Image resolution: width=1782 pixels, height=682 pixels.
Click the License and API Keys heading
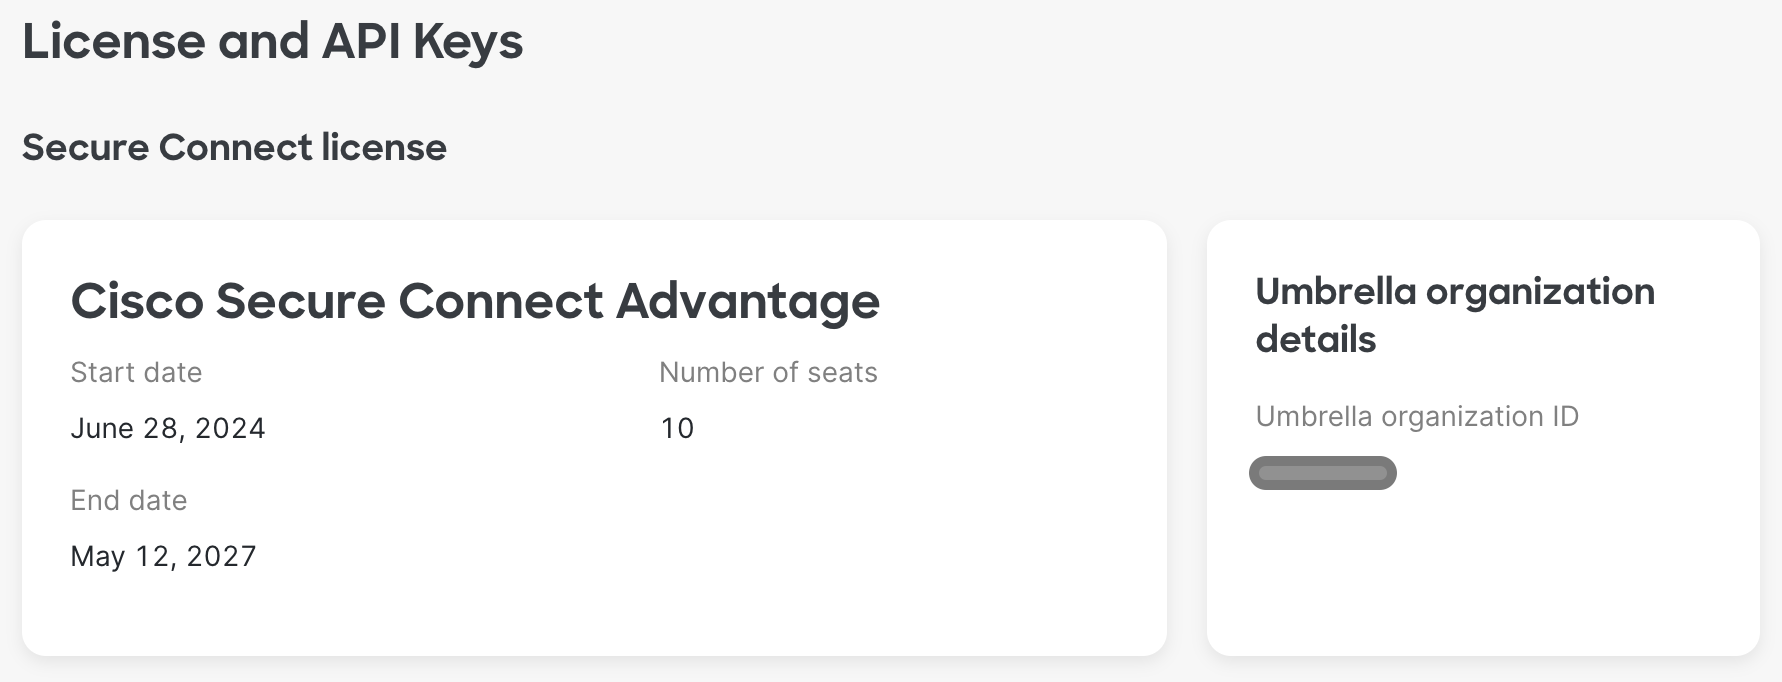(x=272, y=42)
